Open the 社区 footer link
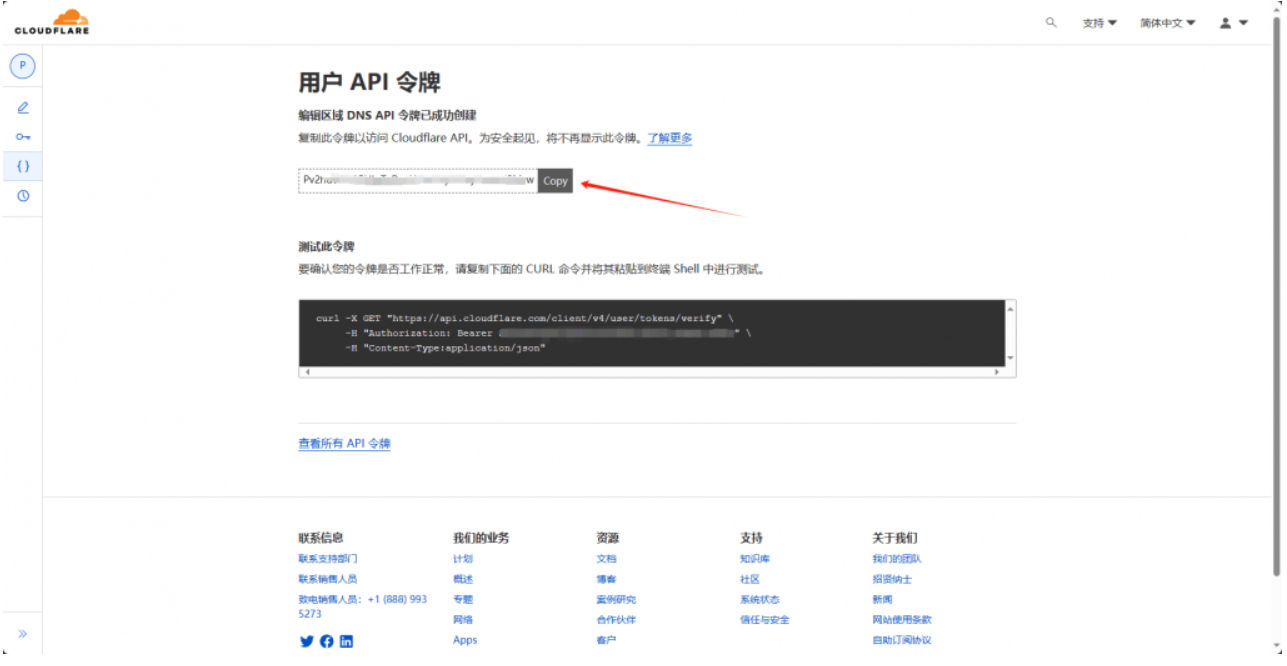Image resolution: width=1287 pixels, height=666 pixels. pos(750,579)
